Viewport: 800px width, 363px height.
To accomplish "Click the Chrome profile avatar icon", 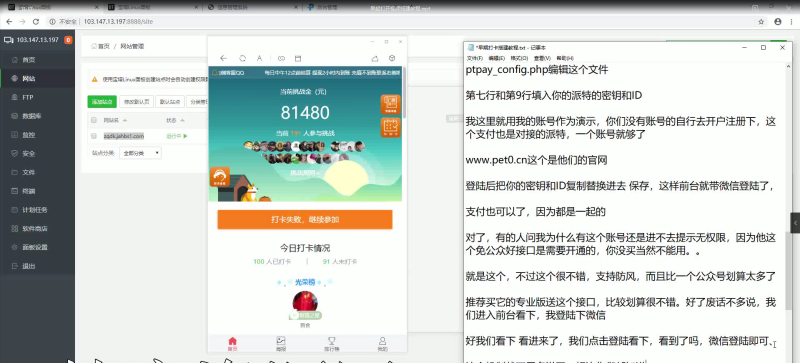I will (x=778, y=21).
